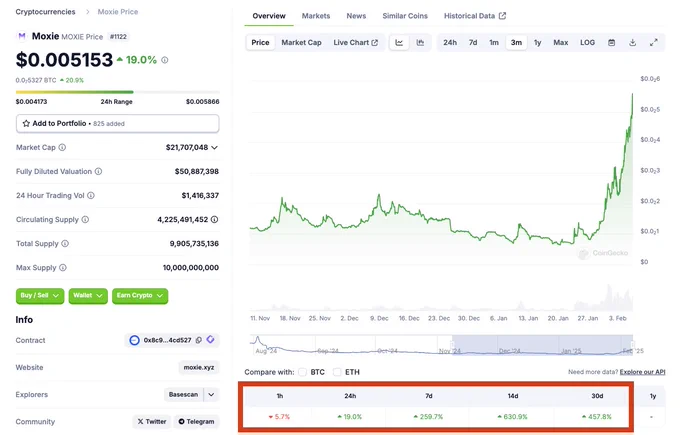
Task: Select the line chart view icon
Action: click(x=399, y=43)
